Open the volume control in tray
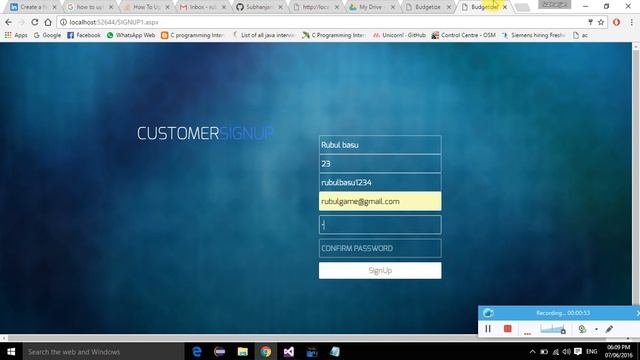 click(x=566, y=351)
